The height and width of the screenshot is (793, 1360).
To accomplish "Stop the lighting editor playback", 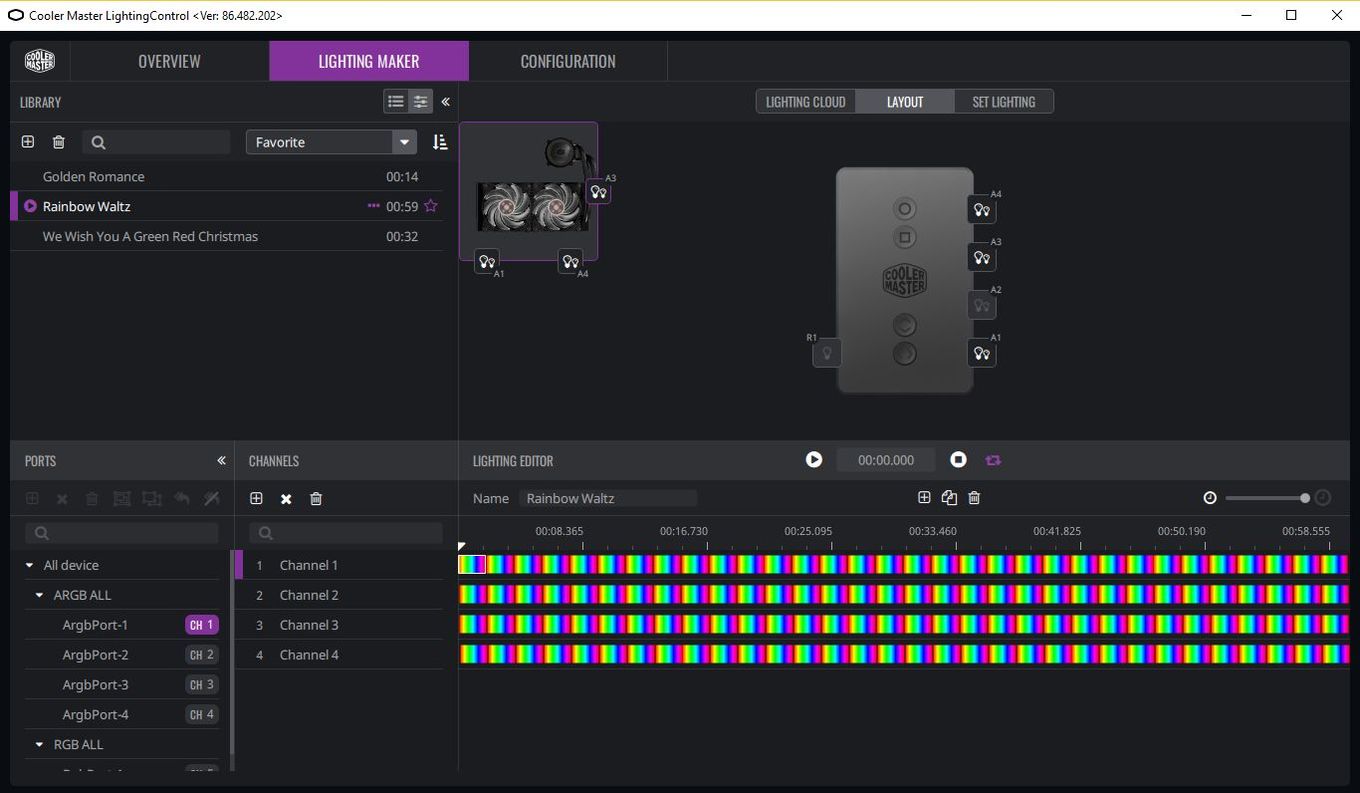I will 958,459.
